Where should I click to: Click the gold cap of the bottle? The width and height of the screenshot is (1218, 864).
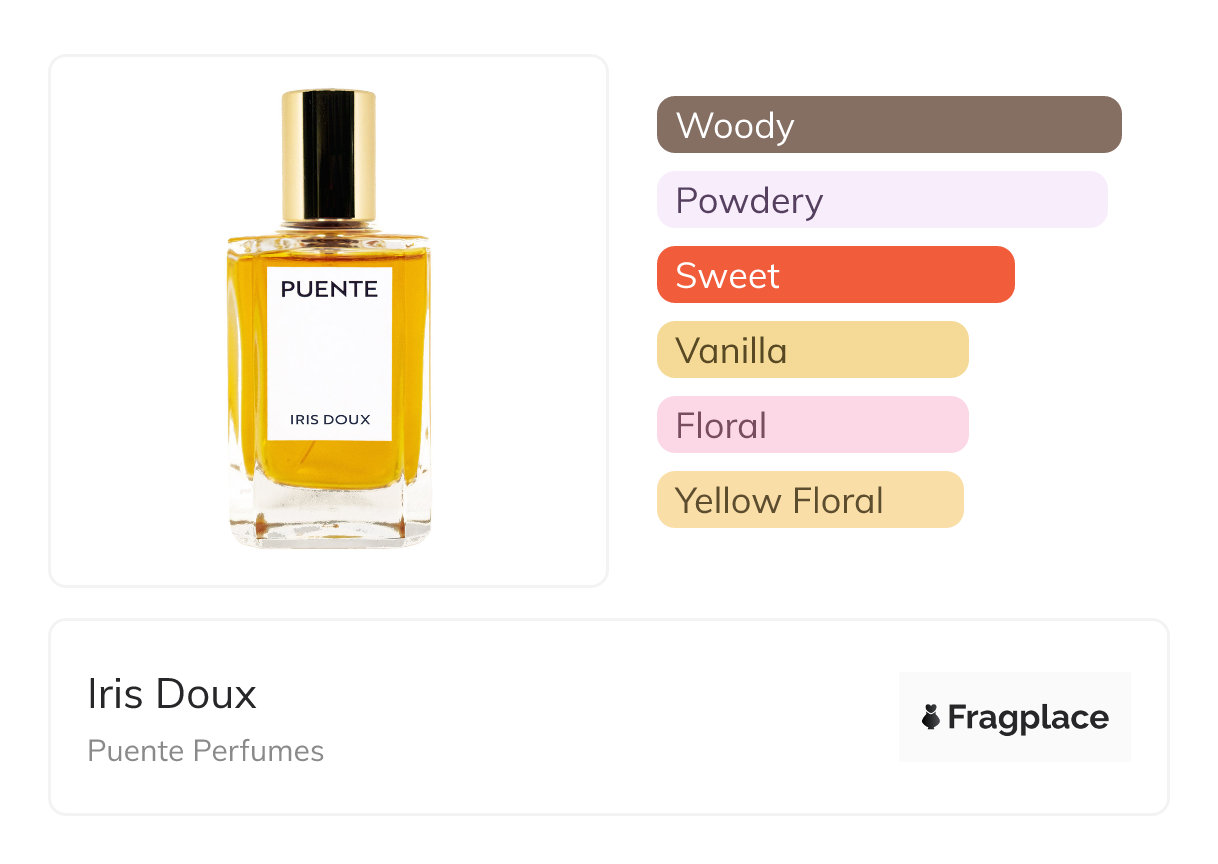329,155
